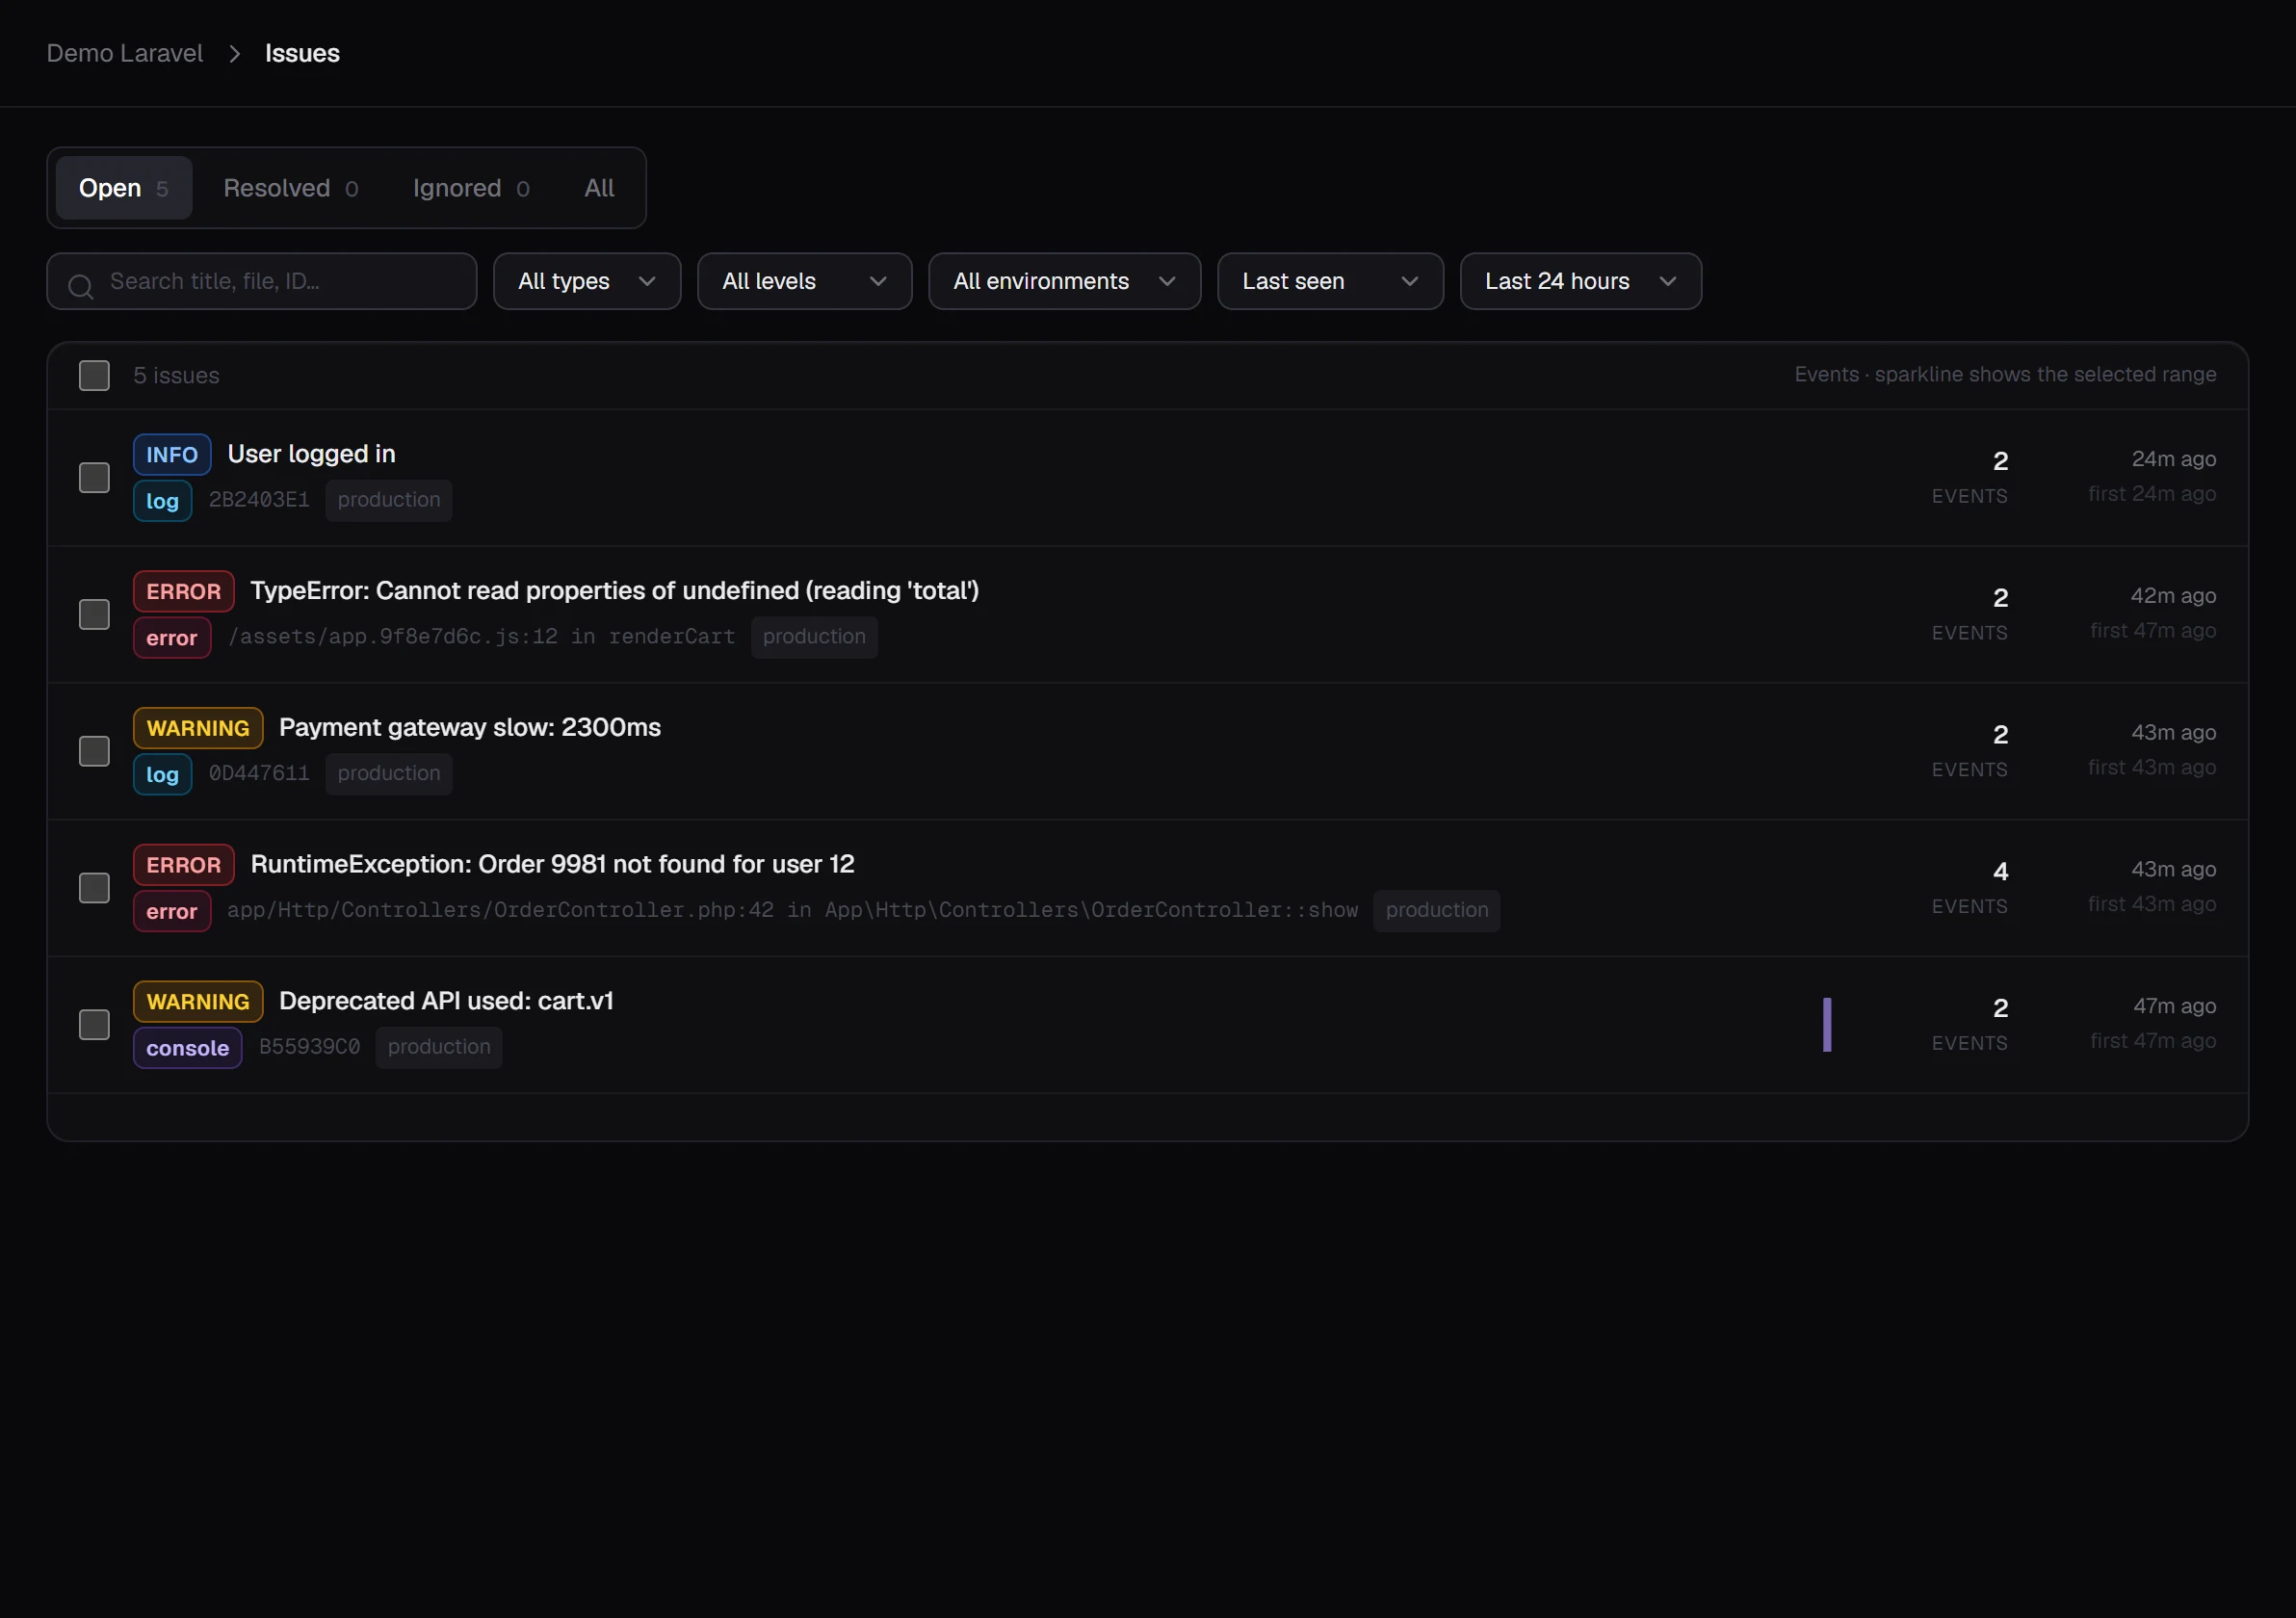Switch to the Ignored tab
The width and height of the screenshot is (2296, 1618).
click(471, 188)
